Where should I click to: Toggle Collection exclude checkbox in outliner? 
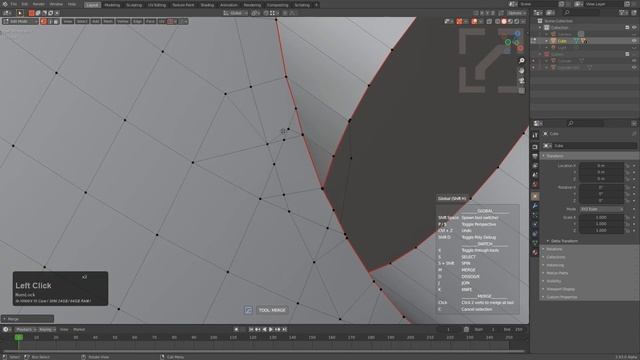pos(627,27)
